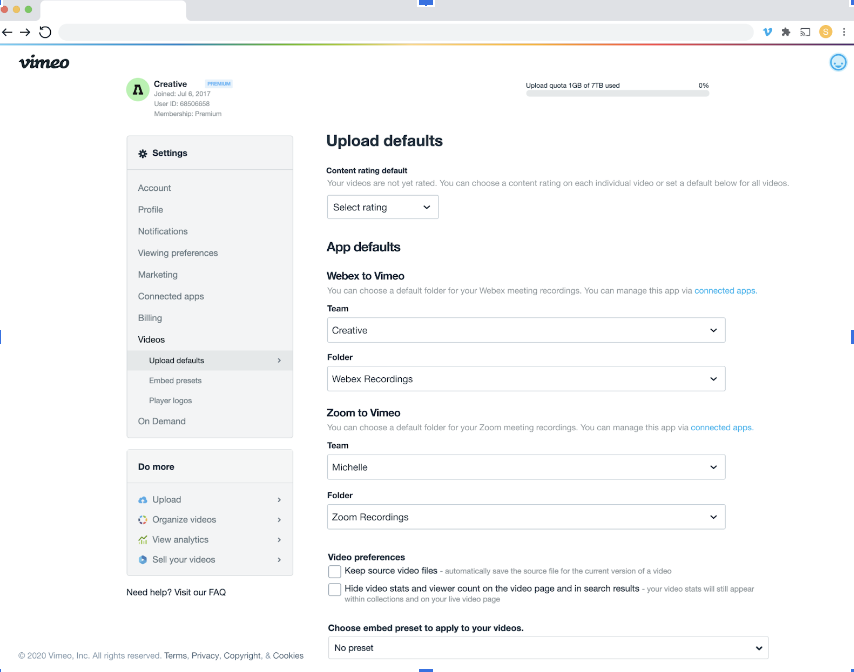The width and height of the screenshot is (854, 672).
Task: Open the No preset embed dropdown
Action: pos(548,647)
